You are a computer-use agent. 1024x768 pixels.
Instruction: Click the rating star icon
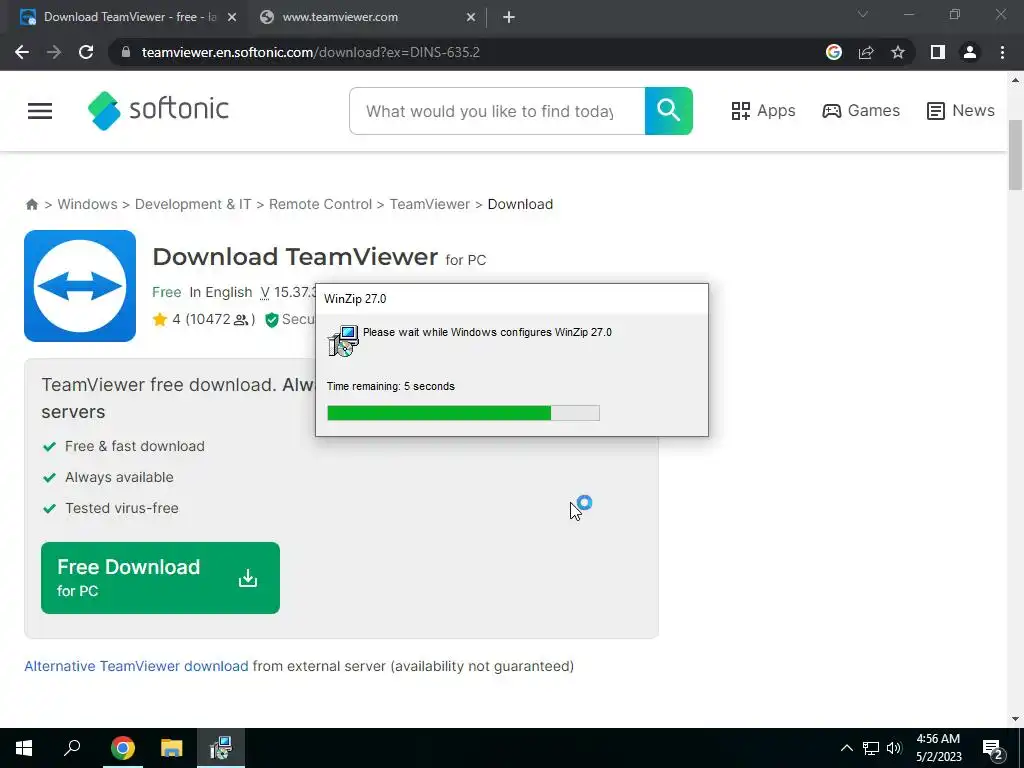tap(160, 319)
